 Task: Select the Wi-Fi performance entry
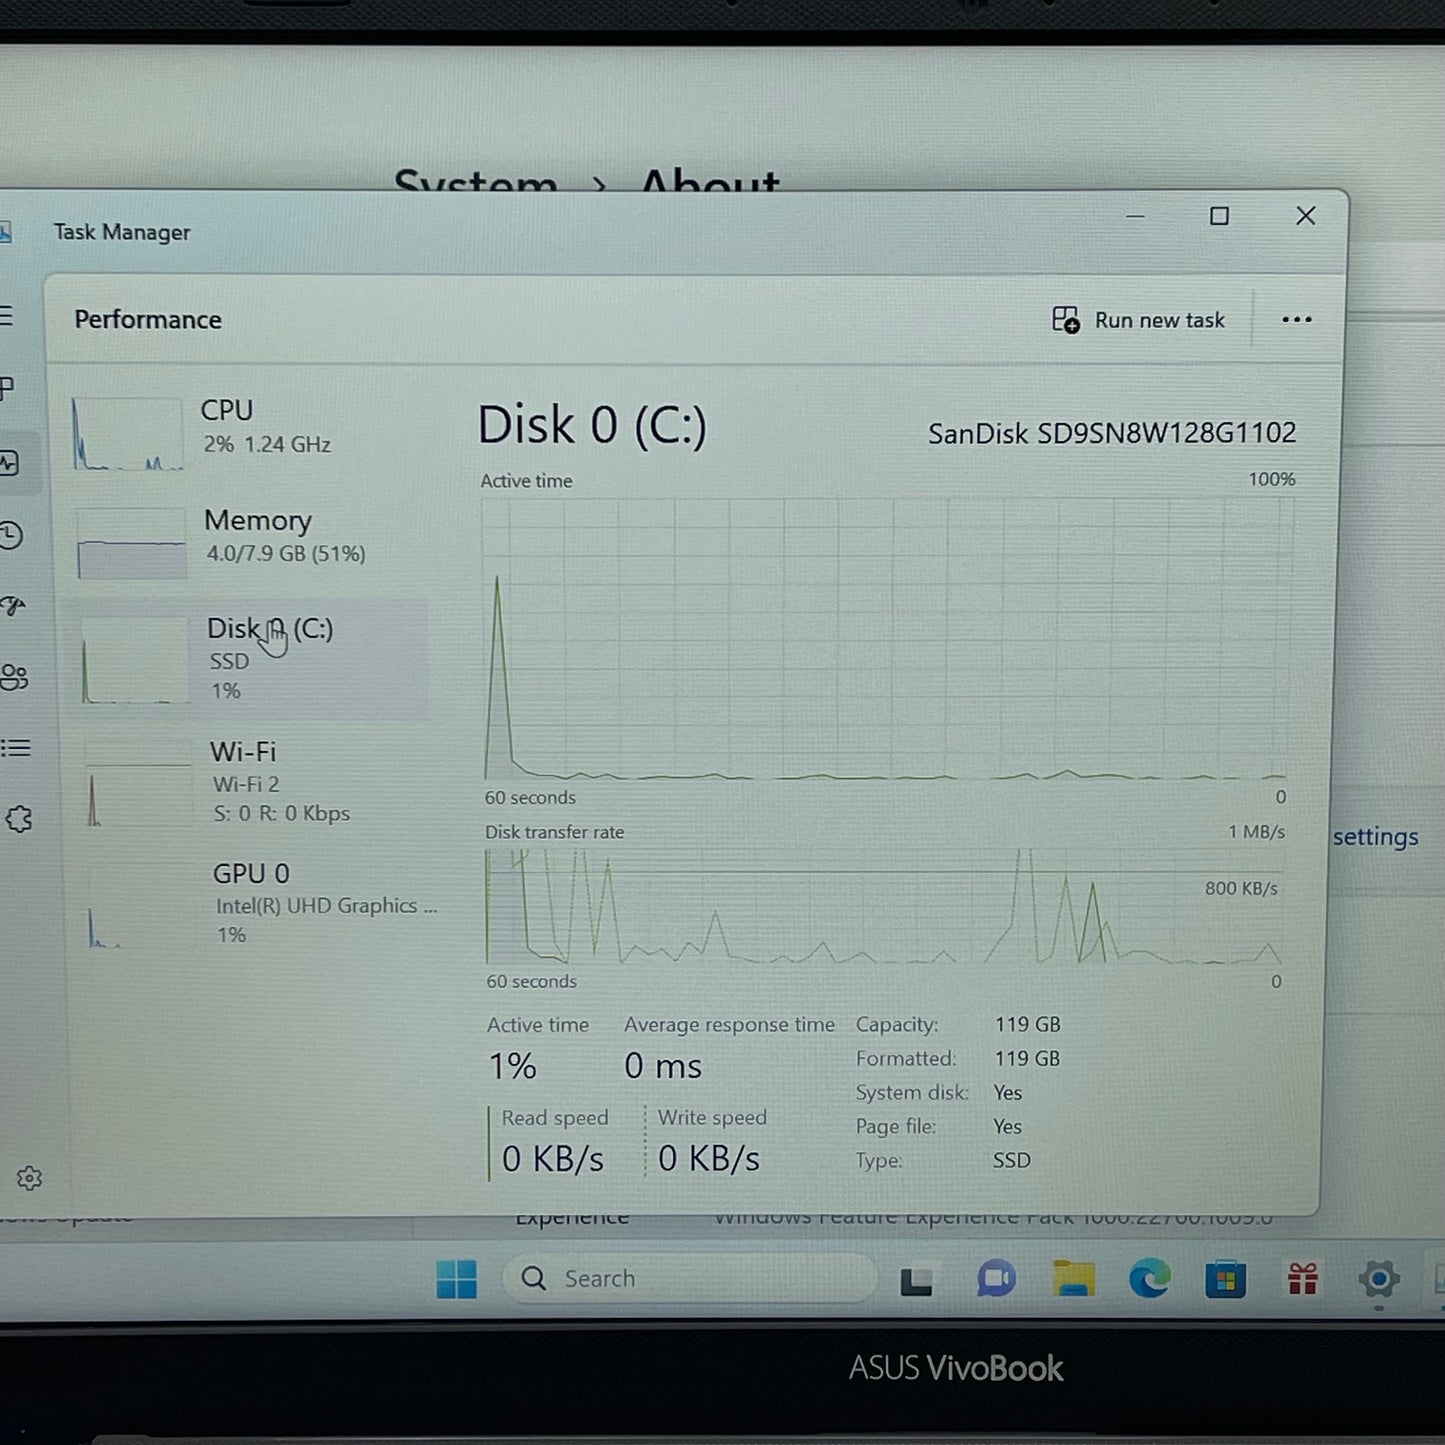pyautogui.click(x=250, y=782)
